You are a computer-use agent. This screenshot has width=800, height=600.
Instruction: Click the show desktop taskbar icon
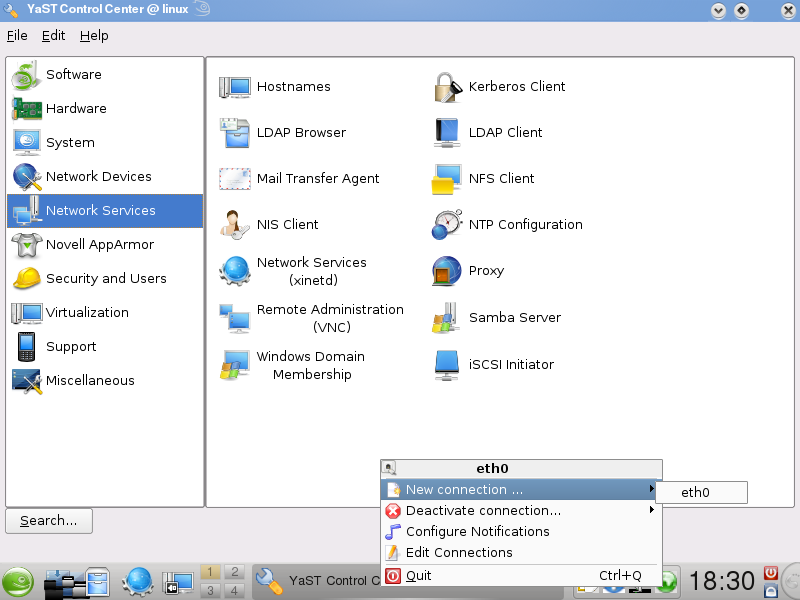click(x=178, y=583)
